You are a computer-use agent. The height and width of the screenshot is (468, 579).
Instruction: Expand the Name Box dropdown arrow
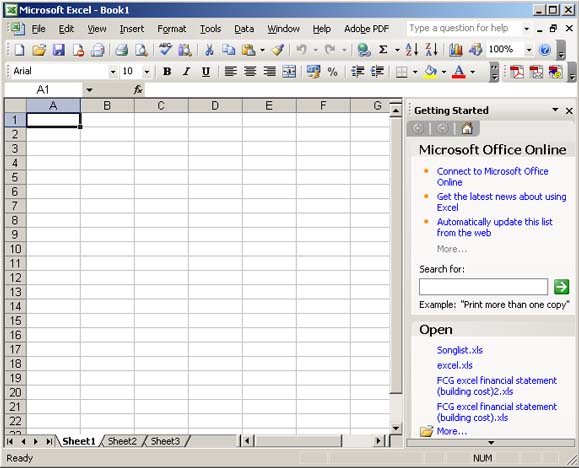(x=89, y=89)
